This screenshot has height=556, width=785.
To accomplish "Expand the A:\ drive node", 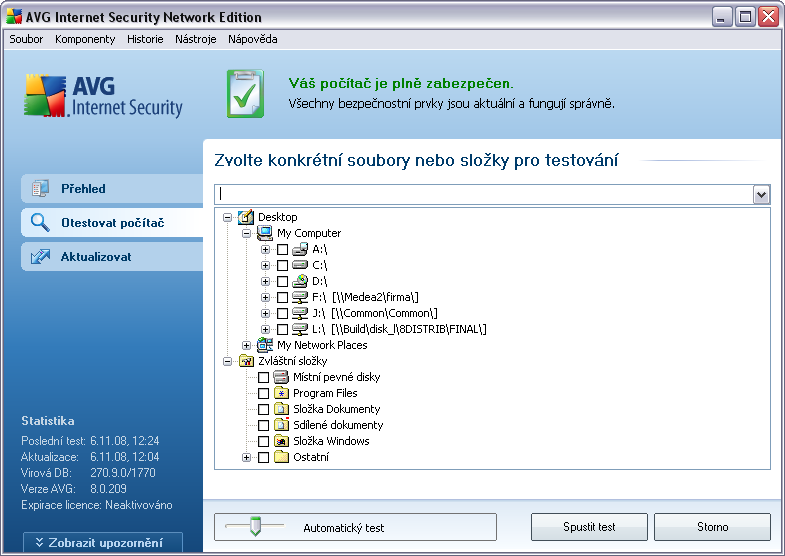I will (265, 249).
